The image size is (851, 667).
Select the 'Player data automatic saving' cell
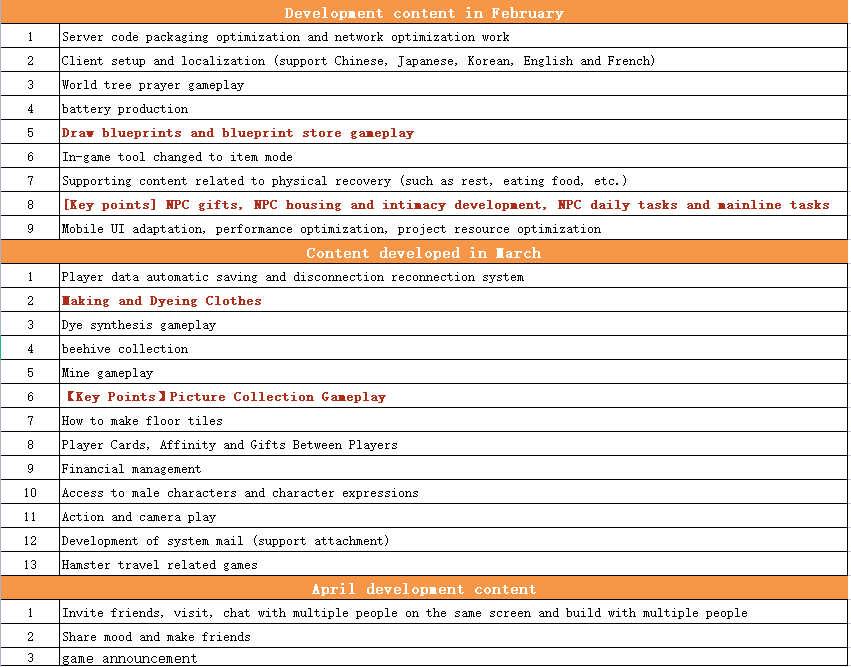pyautogui.click(x=292, y=277)
